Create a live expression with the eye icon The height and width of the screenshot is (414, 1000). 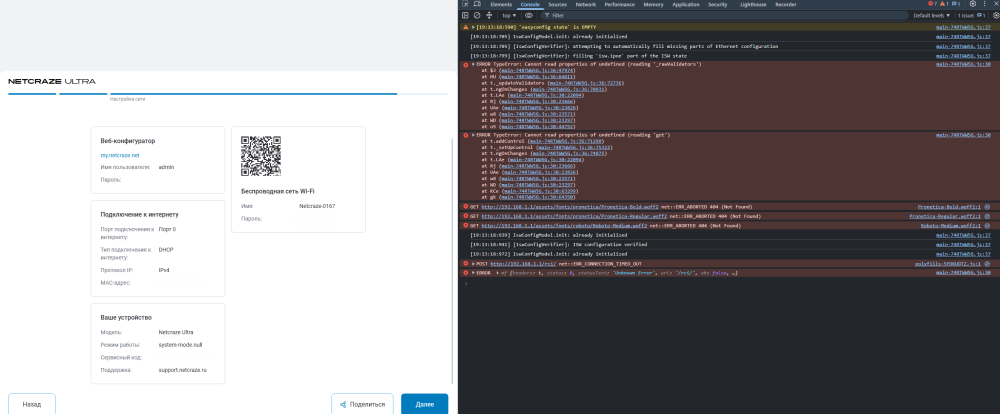point(529,15)
